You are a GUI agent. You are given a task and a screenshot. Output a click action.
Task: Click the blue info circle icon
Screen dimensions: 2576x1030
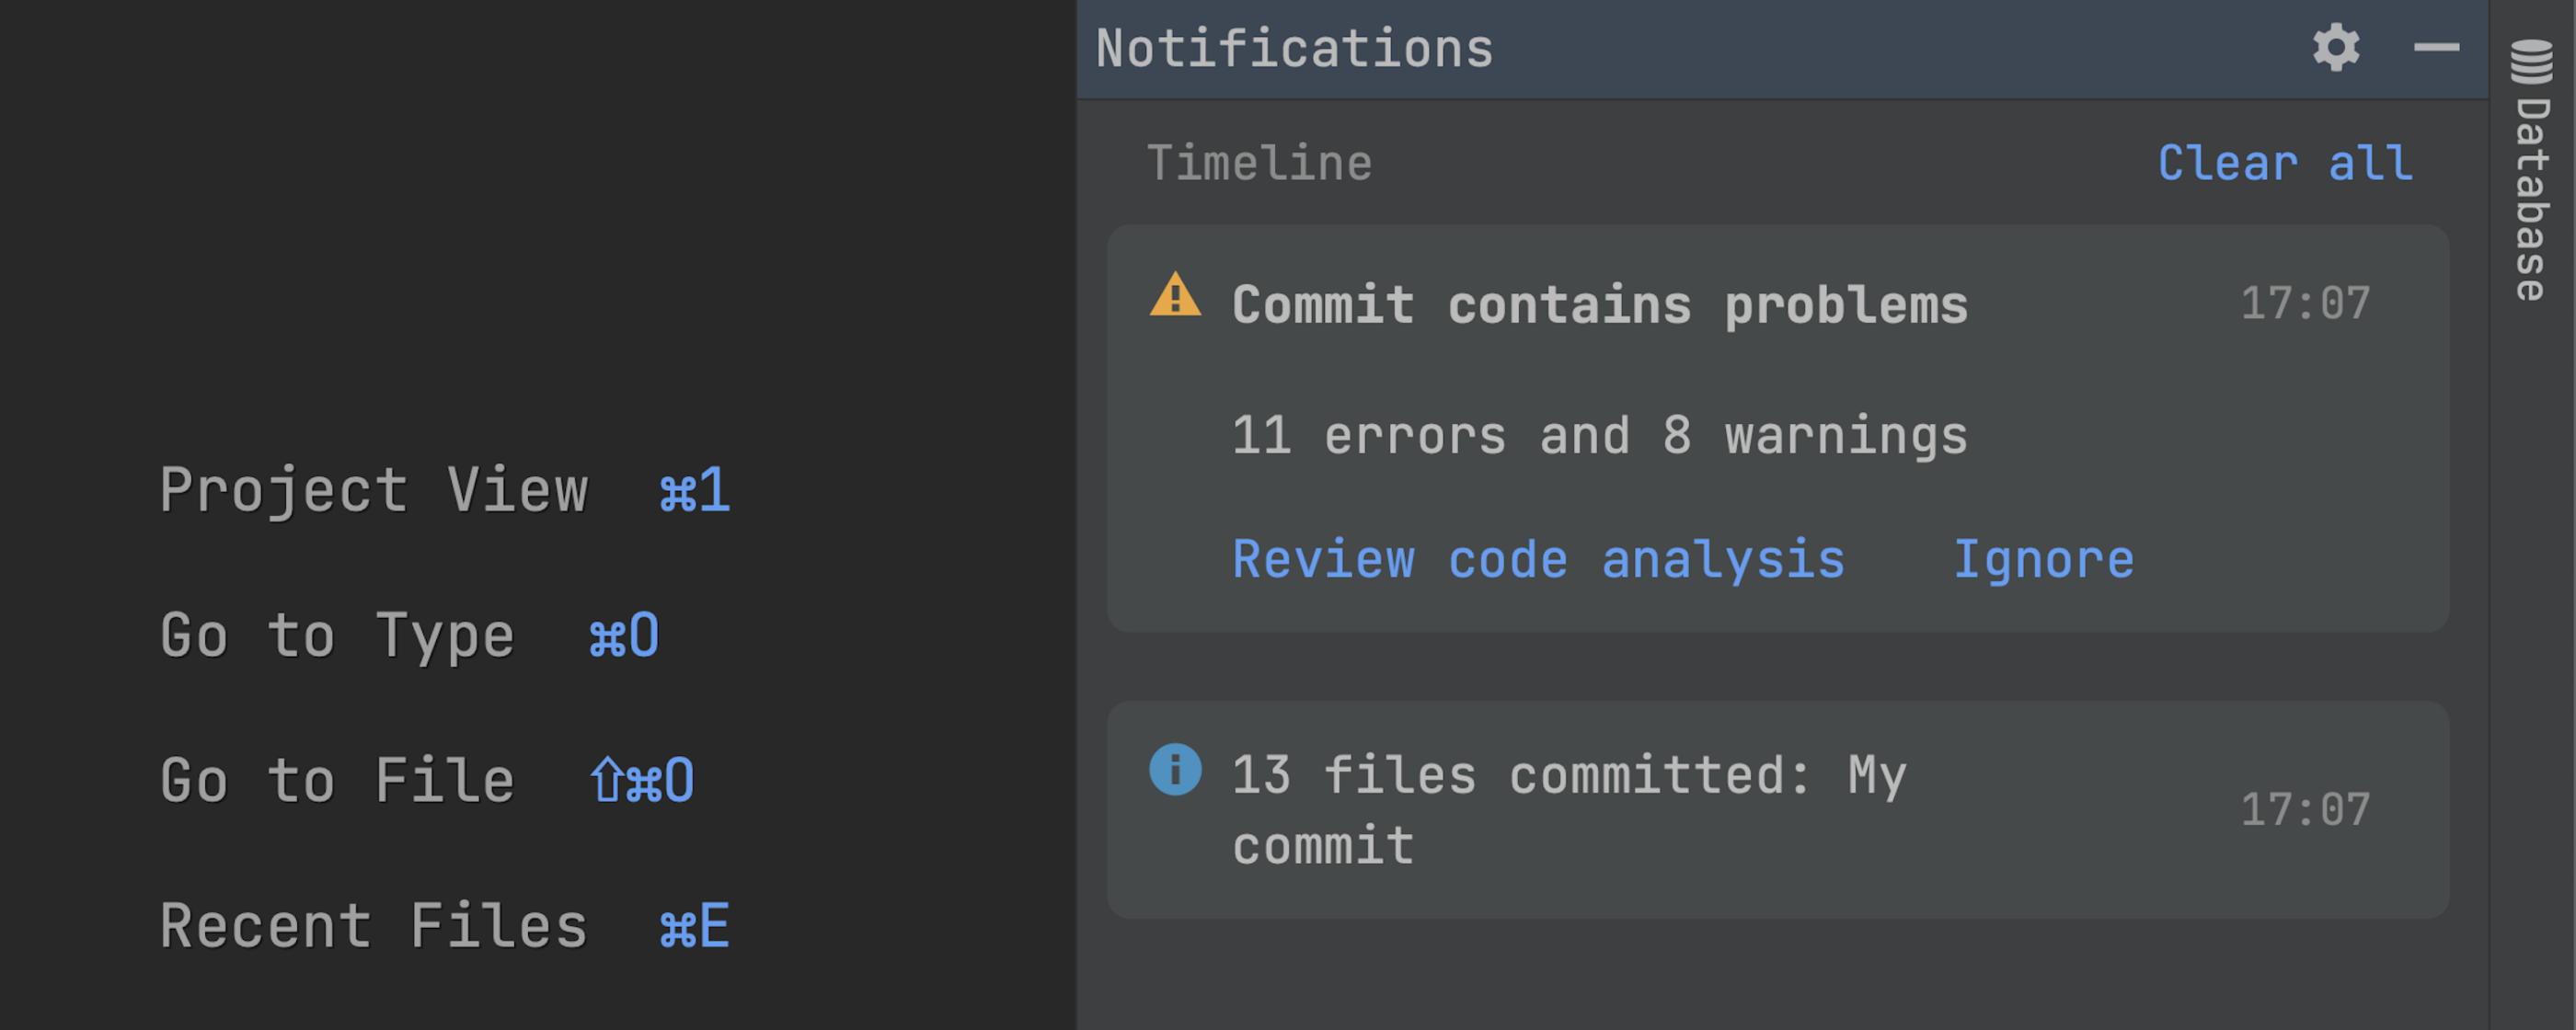[1175, 769]
